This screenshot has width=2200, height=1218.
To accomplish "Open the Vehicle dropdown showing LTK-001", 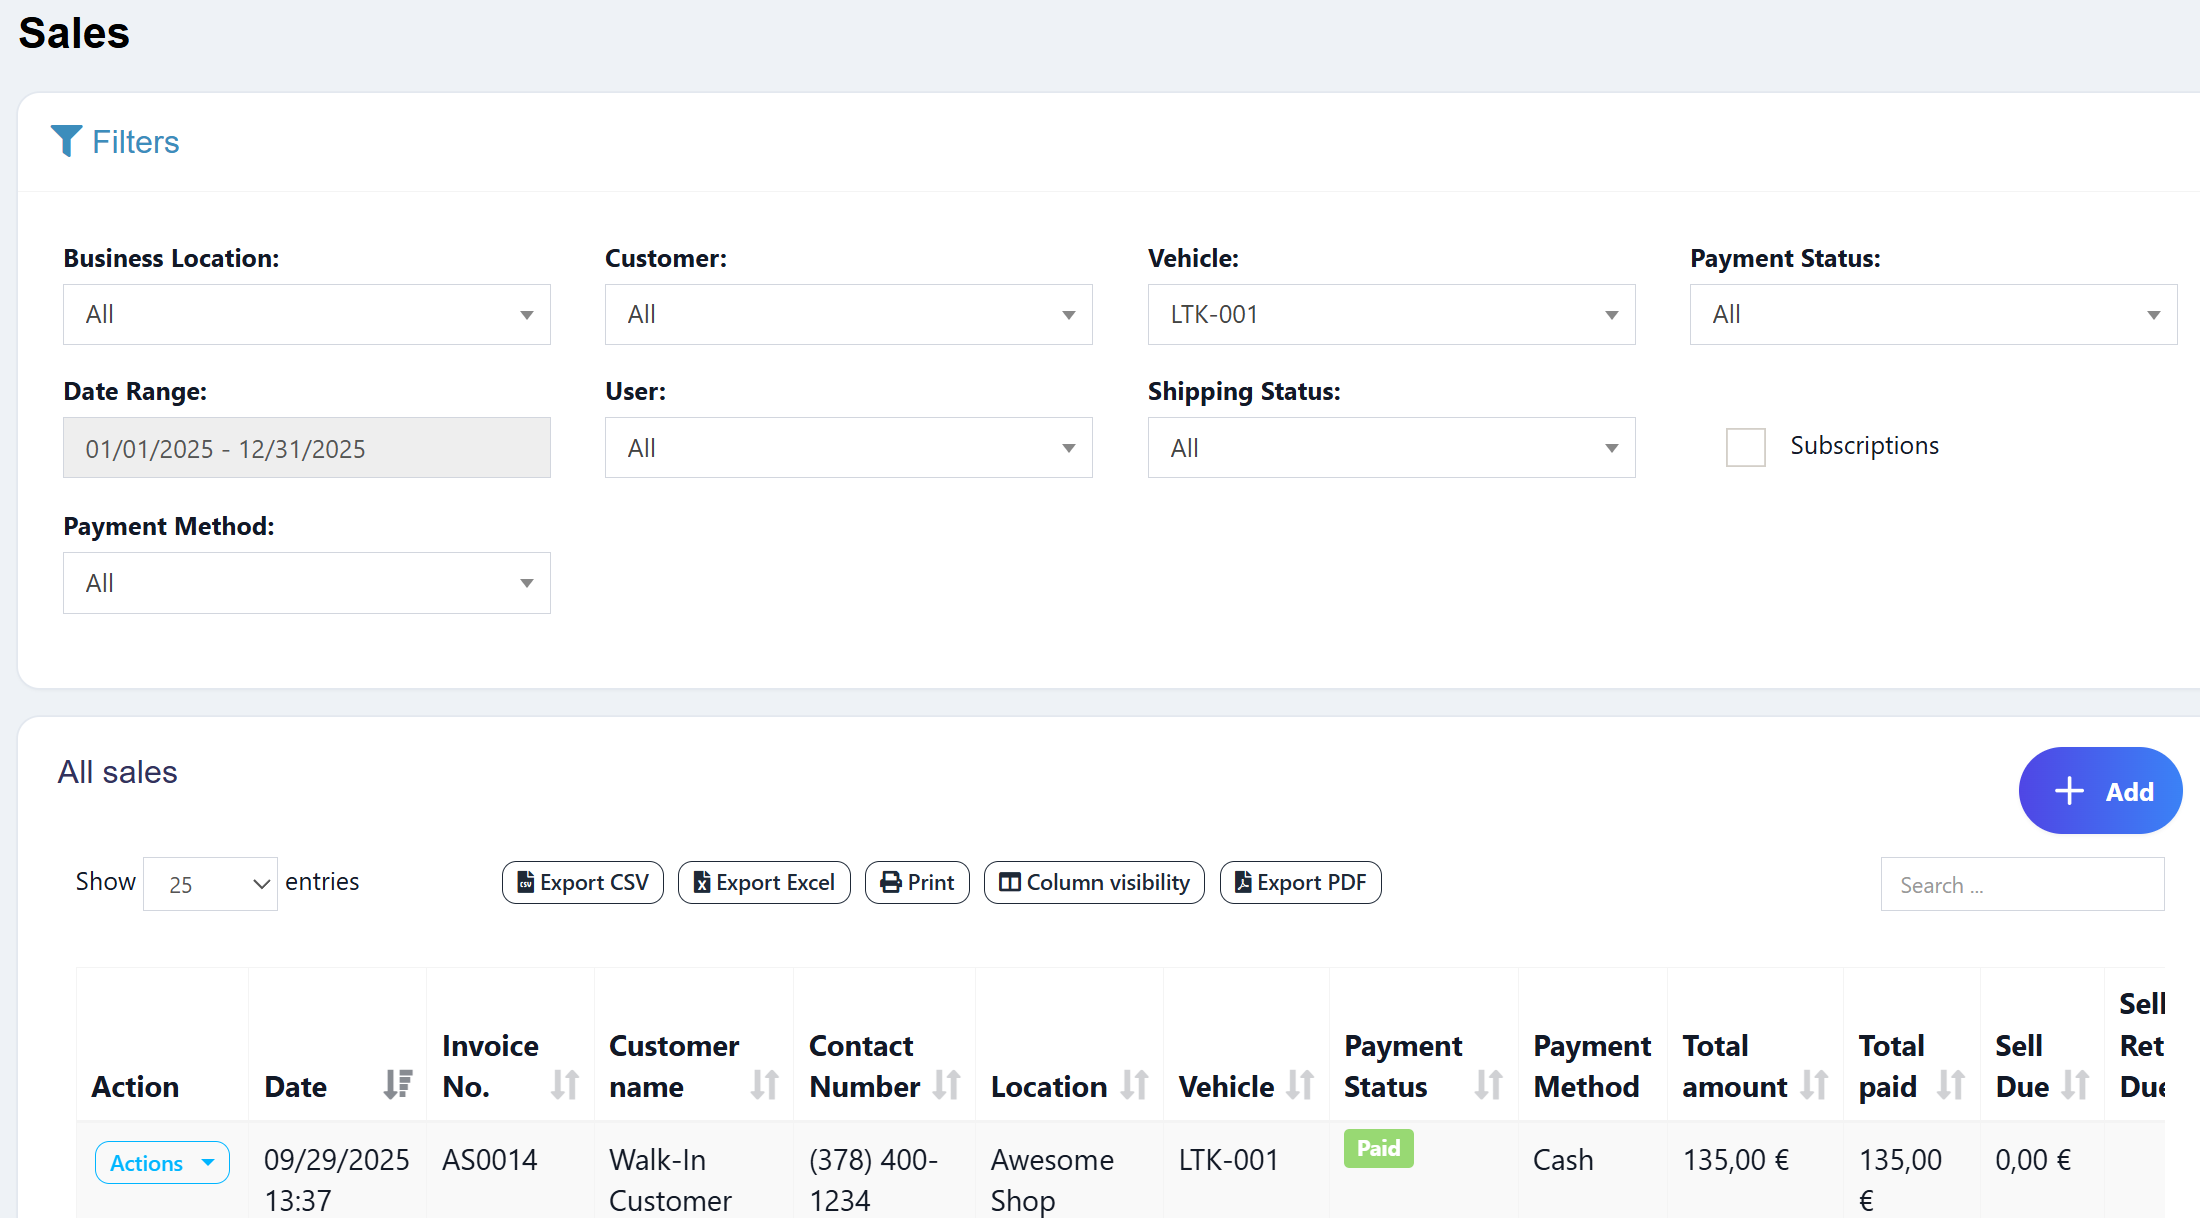I will 1391,315.
